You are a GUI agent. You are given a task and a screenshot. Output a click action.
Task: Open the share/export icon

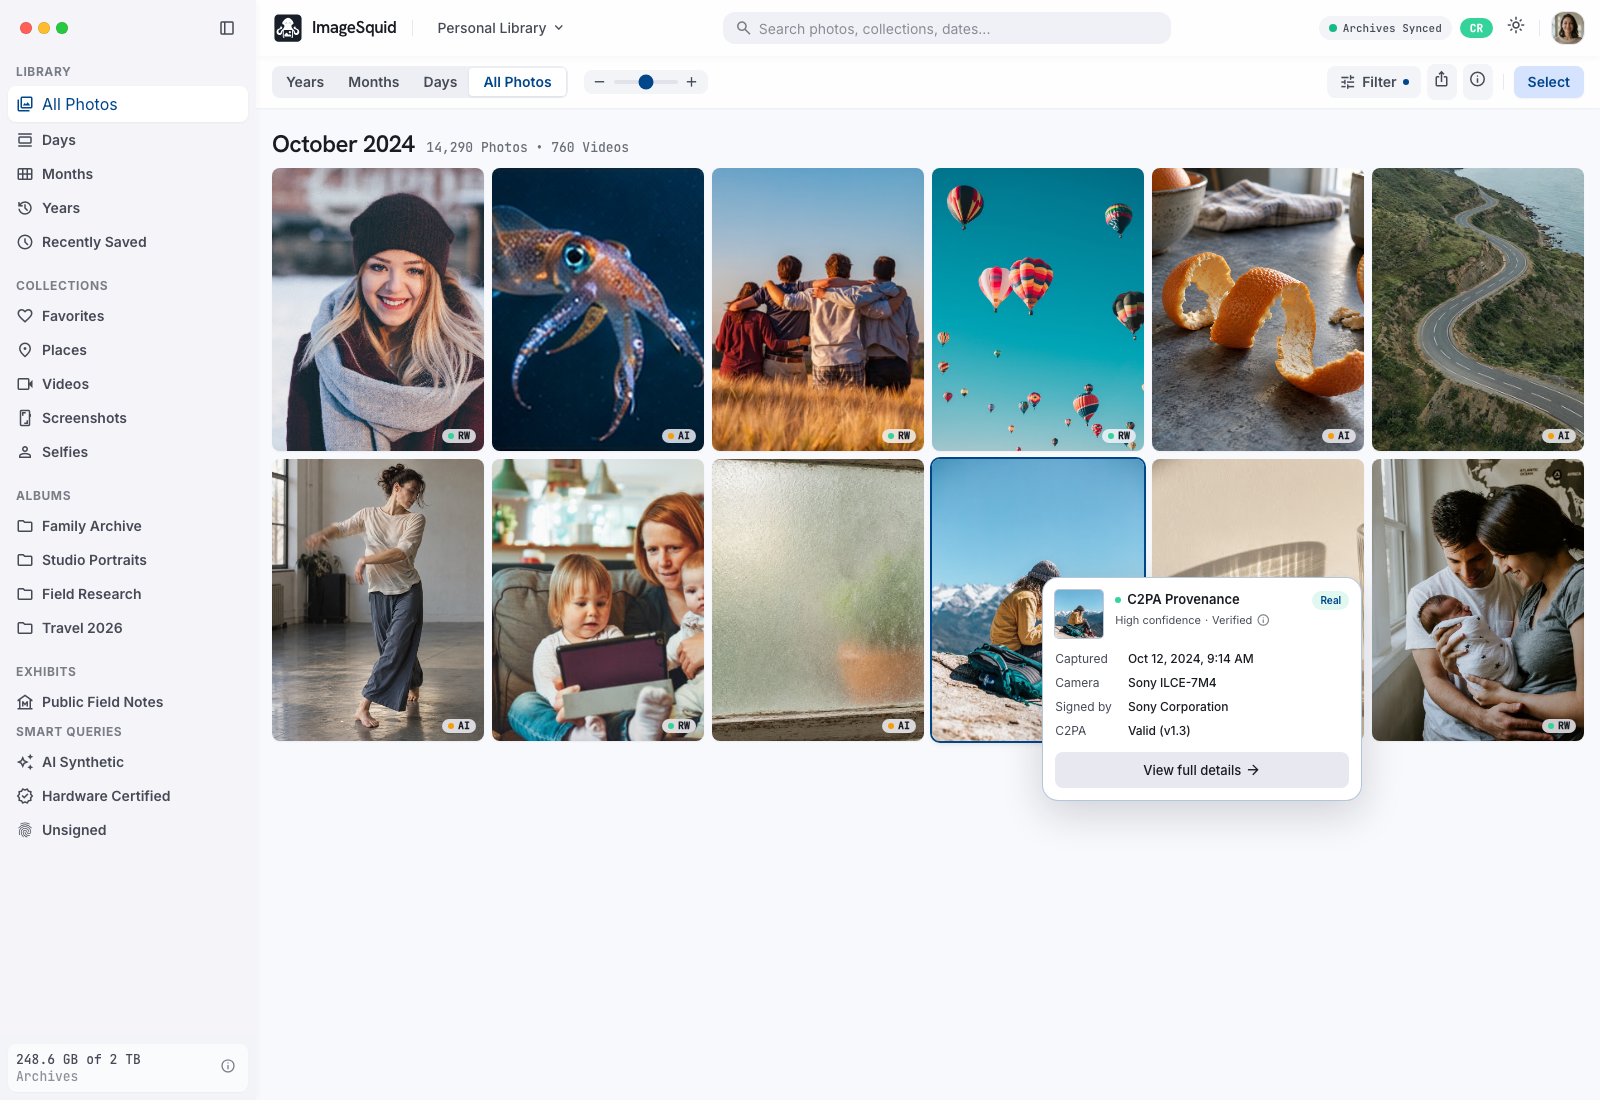pos(1441,80)
